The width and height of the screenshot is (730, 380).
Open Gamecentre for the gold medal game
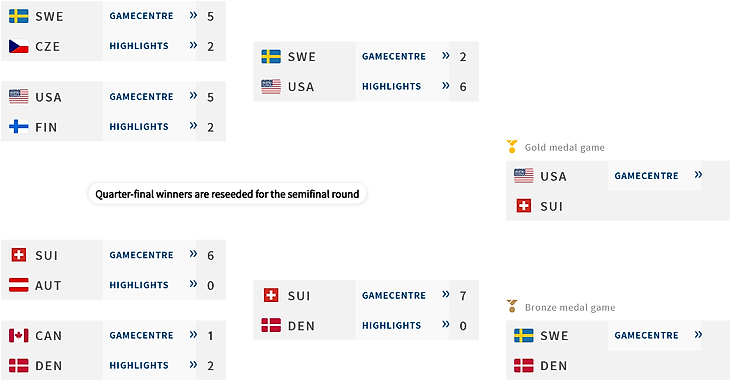point(646,176)
